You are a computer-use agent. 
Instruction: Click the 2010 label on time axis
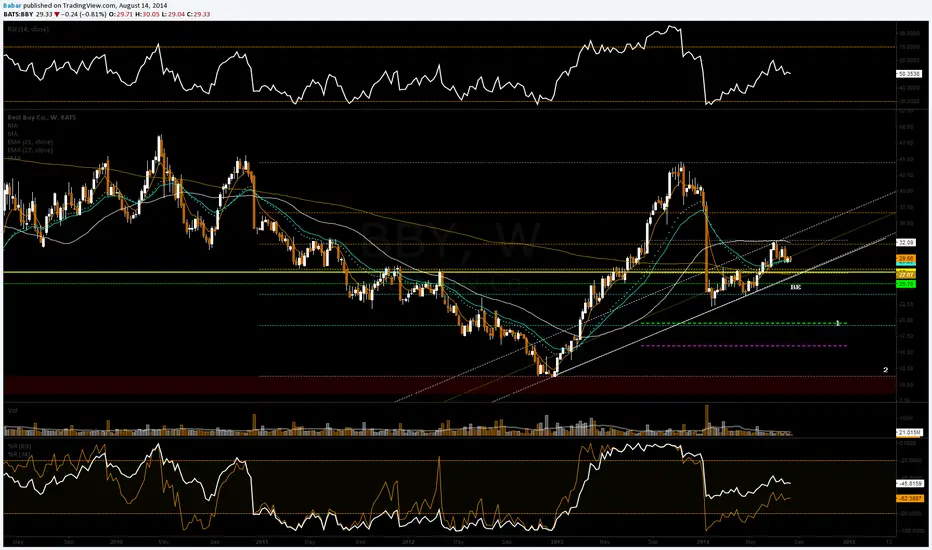click(116, 542)
